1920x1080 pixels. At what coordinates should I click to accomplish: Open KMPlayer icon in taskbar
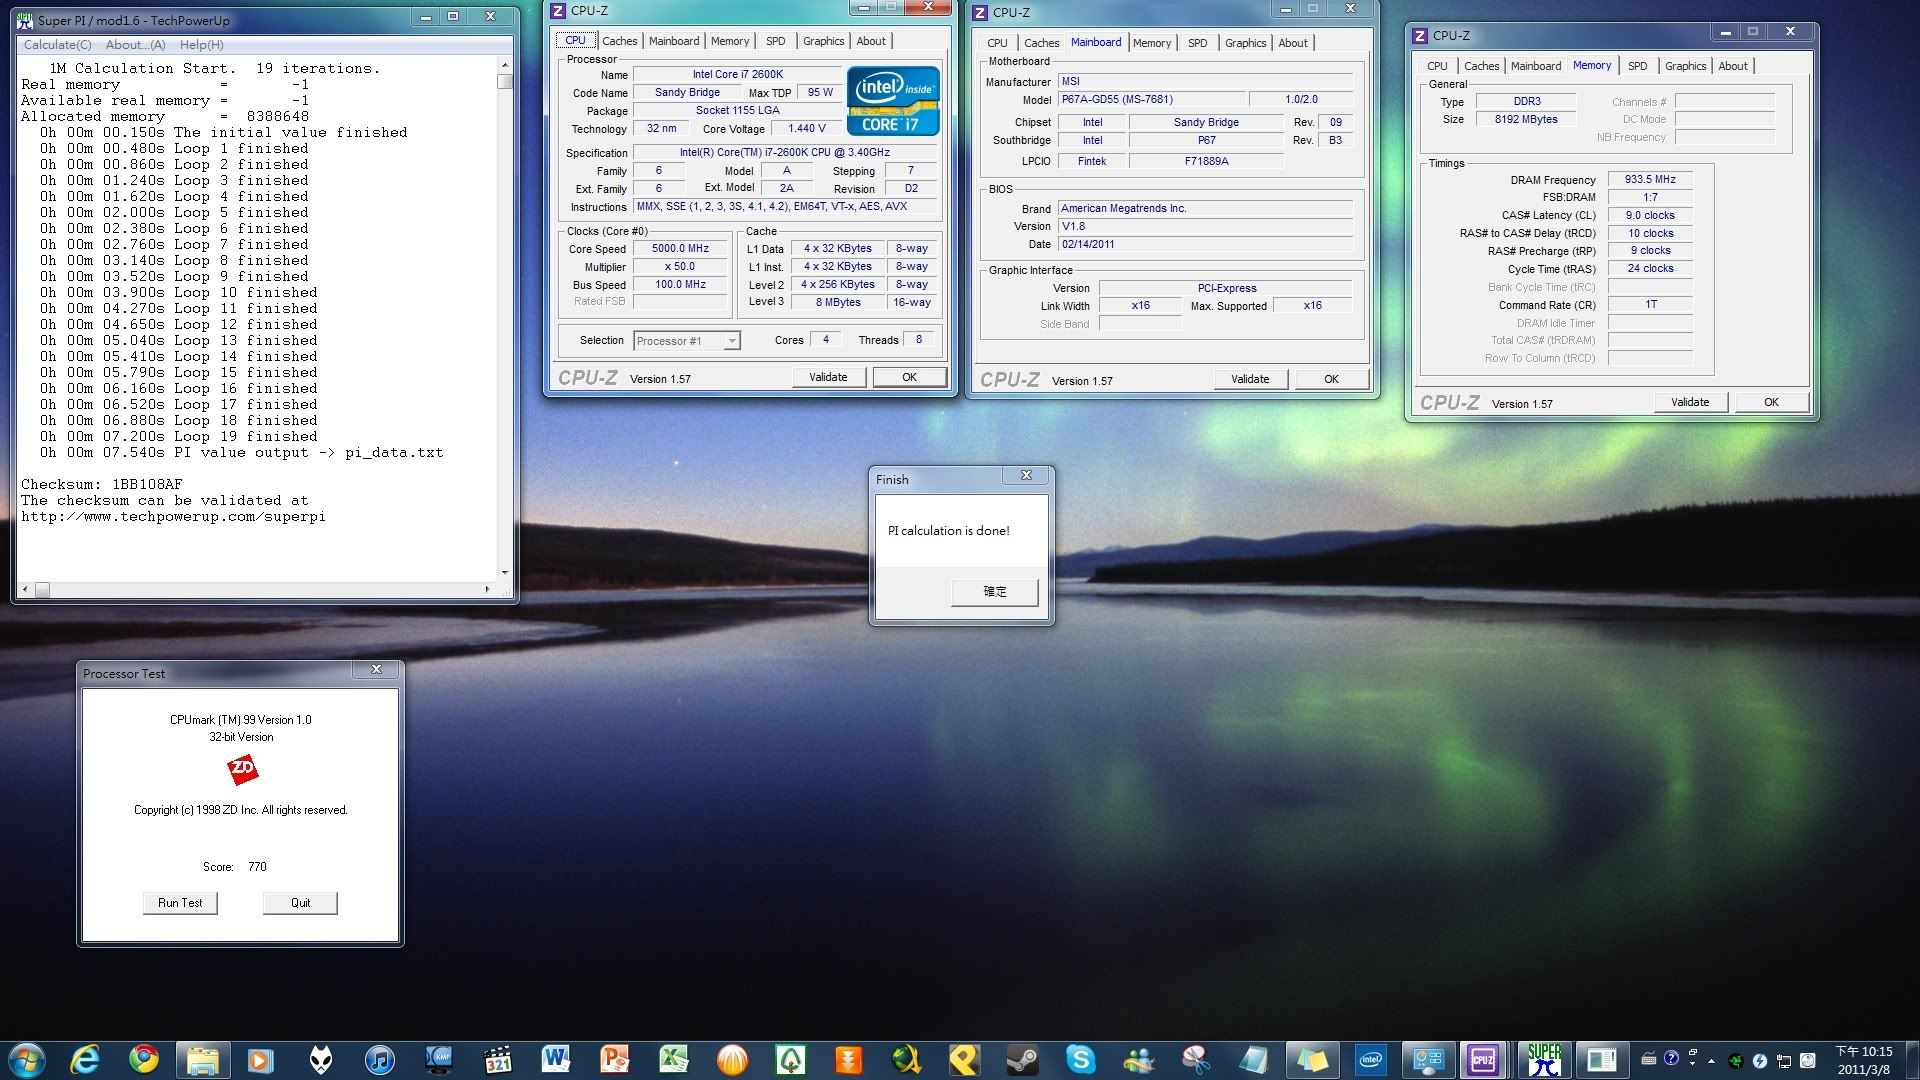click(x=438, y=1060)
